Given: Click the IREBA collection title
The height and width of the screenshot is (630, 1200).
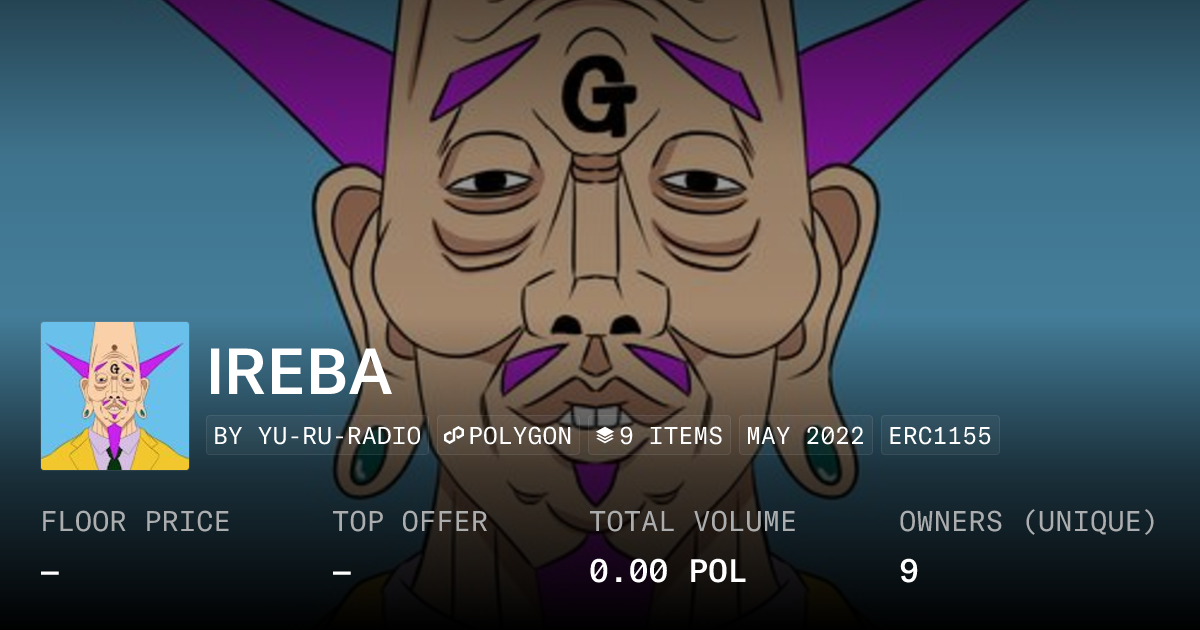Looking at the screenshot, I should coord(299,373).
